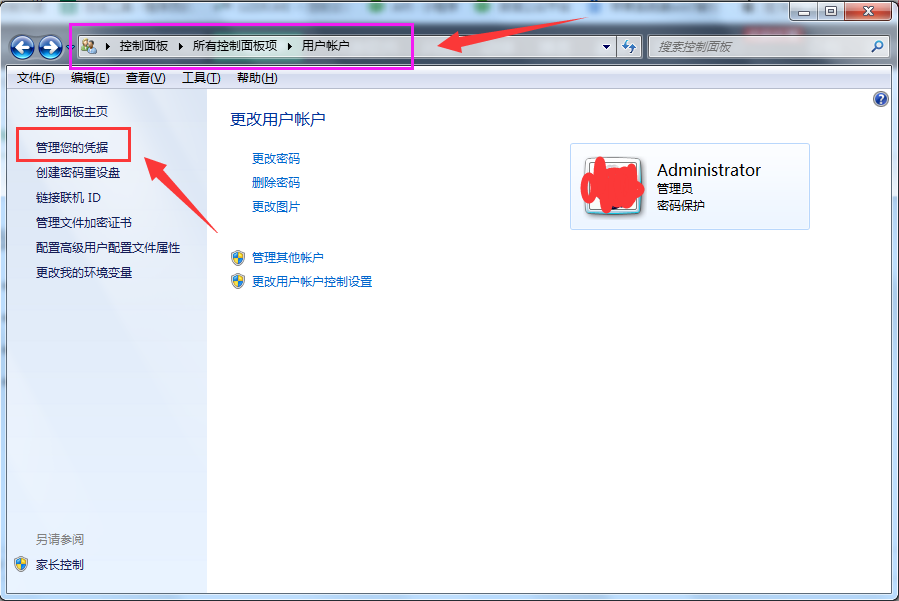The image size is (899, 601).
Task: Open 管理文件加密证书
Action: point(84,223)
